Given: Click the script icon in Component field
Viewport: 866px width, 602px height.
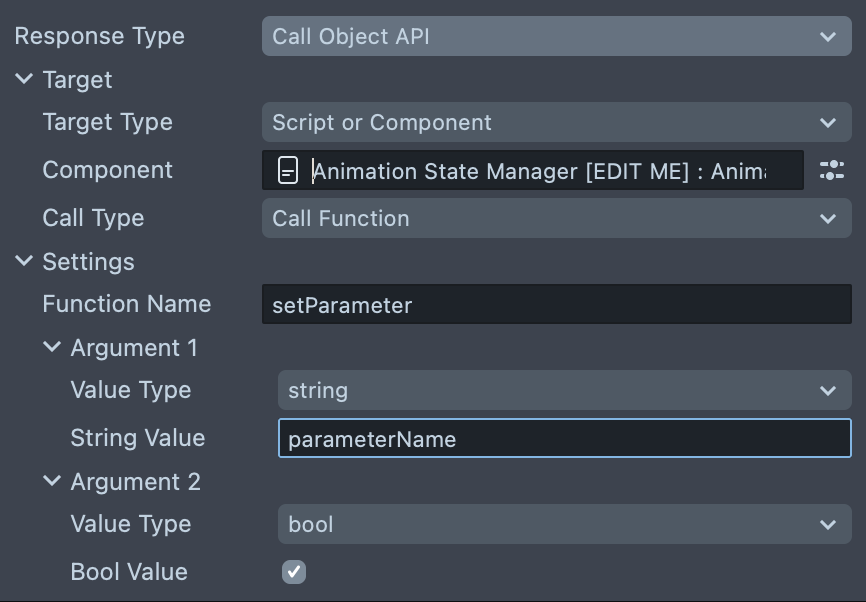Looking at the screenshot, I should pyautogui.click(x=288, y=171).
